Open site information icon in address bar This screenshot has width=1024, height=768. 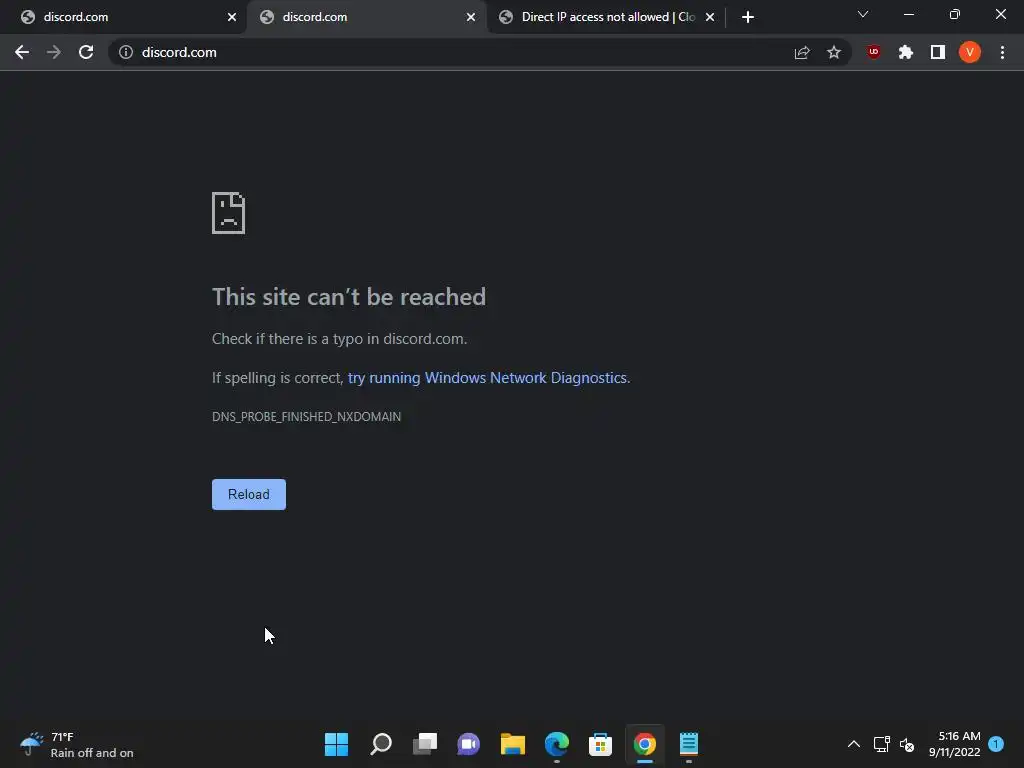[x=125, y=52]
